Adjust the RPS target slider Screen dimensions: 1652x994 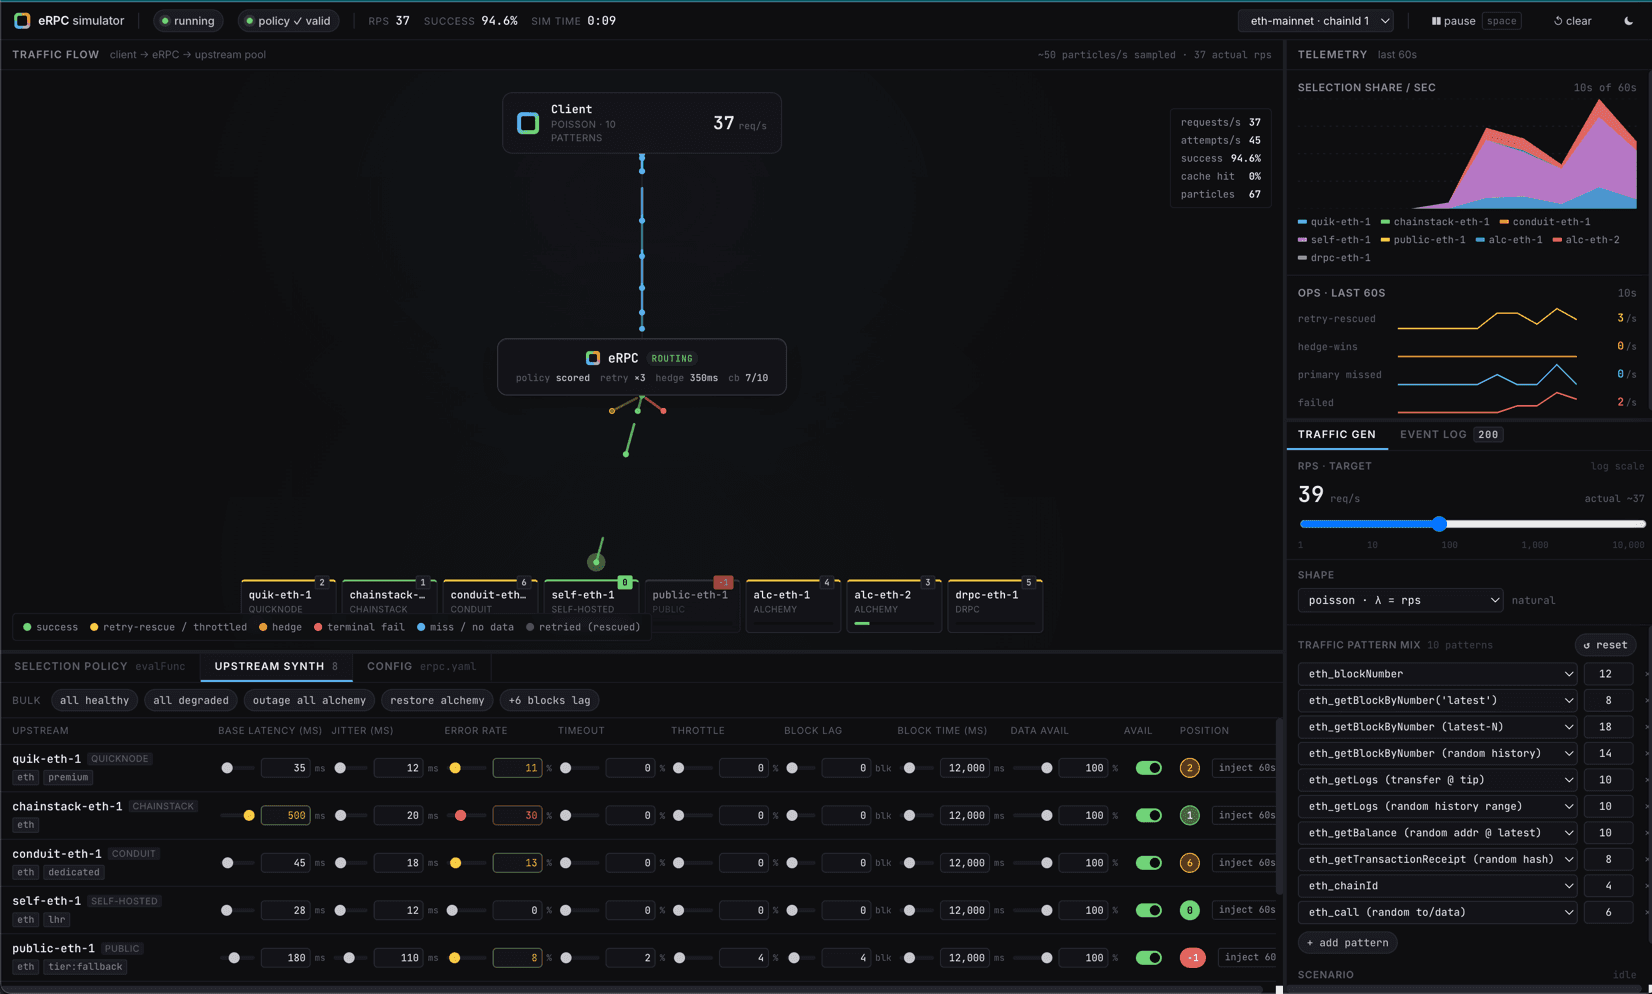coord(1472,524)
